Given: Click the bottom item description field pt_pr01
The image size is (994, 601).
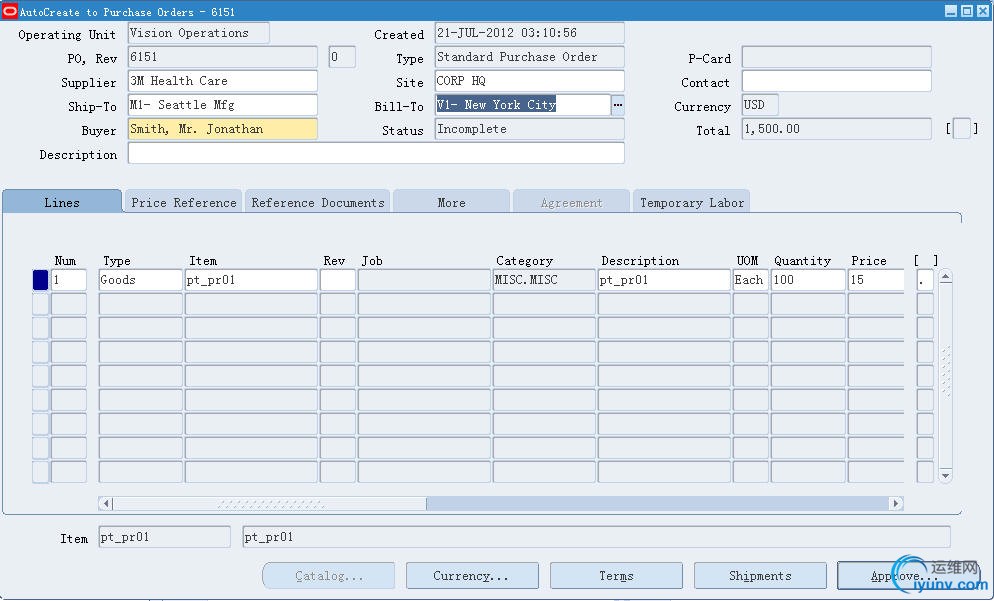Looking at the screenshot, I should [x=597, y=537].
